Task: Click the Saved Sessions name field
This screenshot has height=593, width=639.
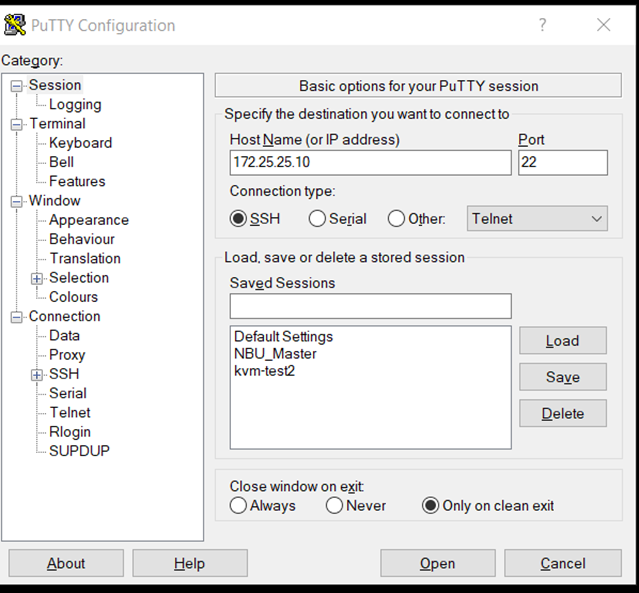Action: coord(370,306)
